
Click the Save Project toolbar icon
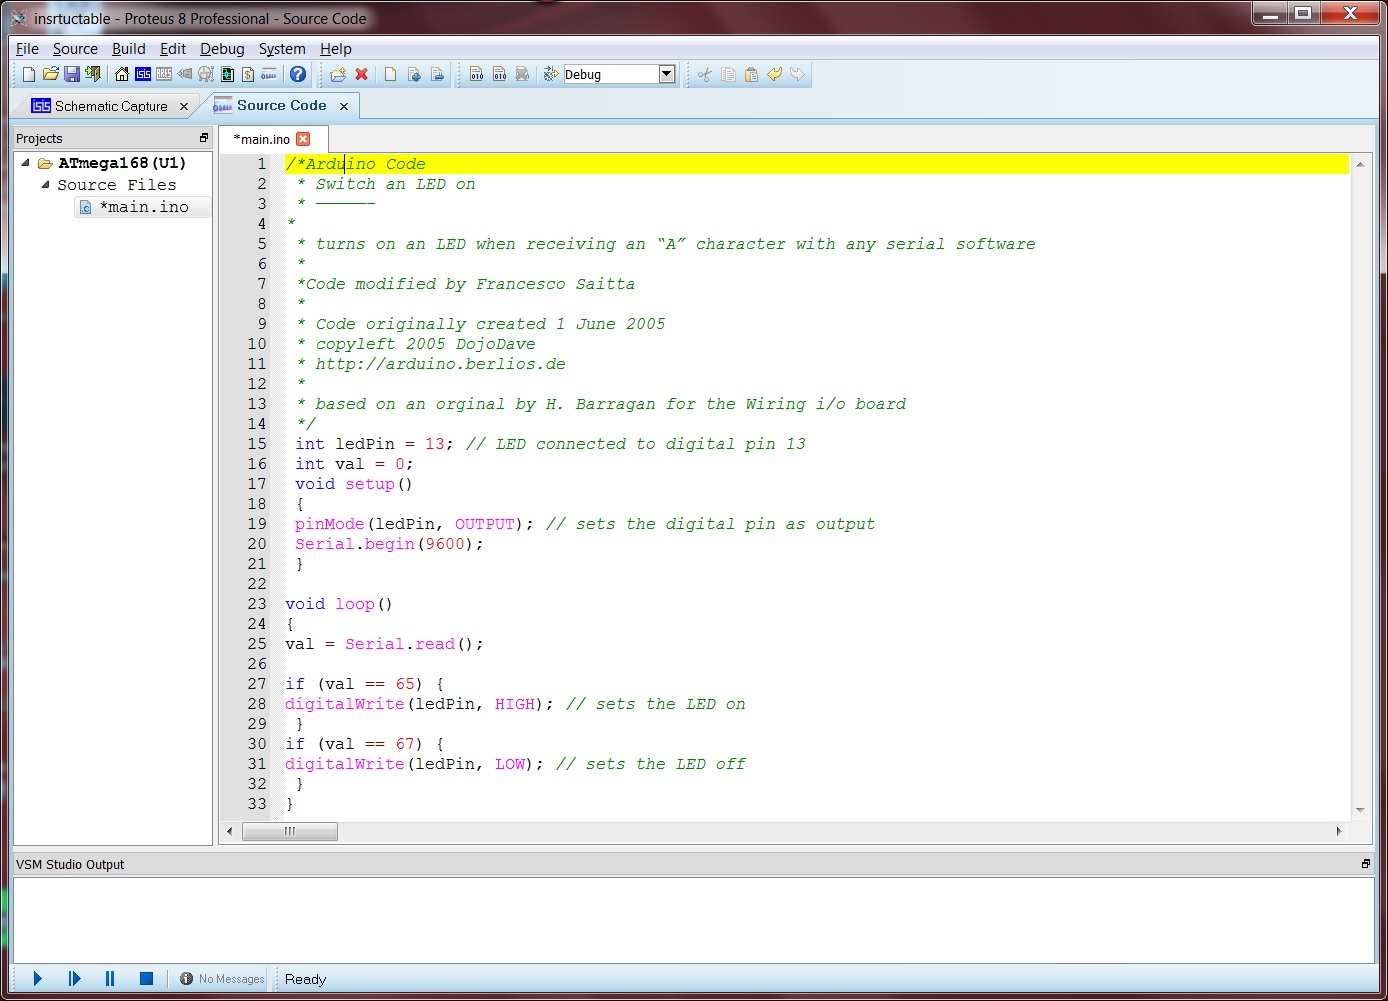[x=72, y=74]
